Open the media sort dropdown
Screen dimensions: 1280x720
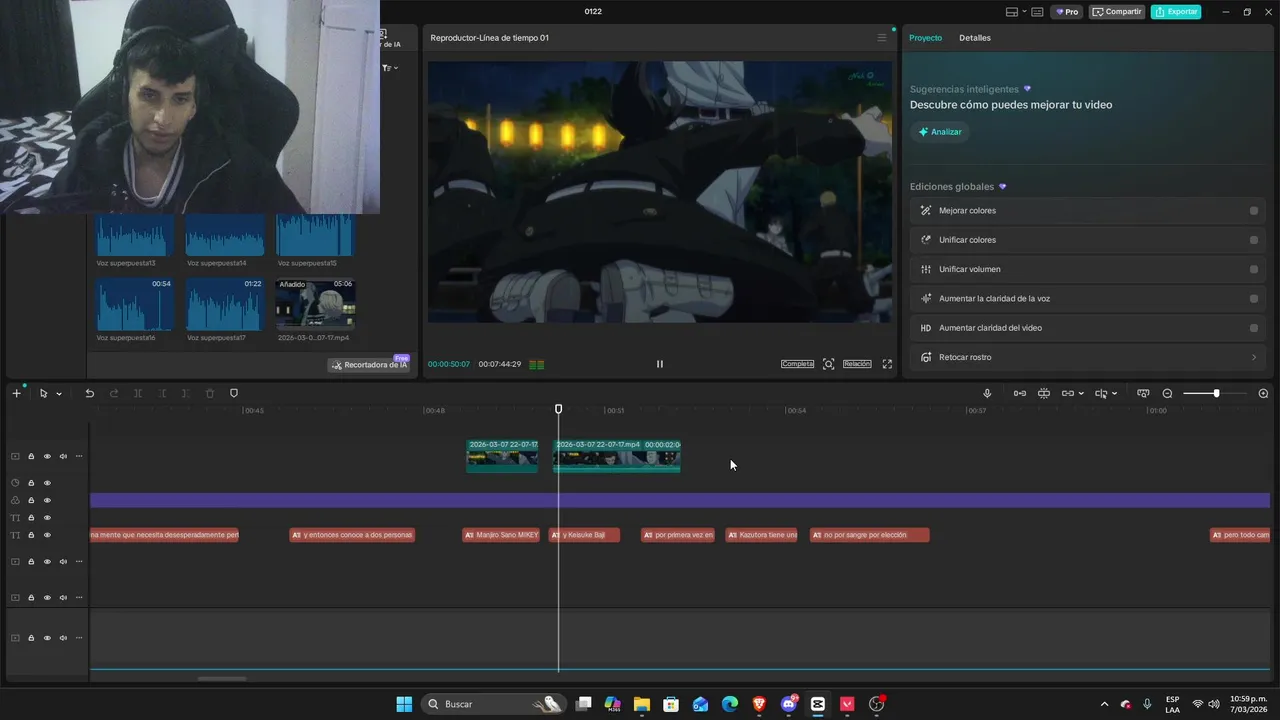391,68
